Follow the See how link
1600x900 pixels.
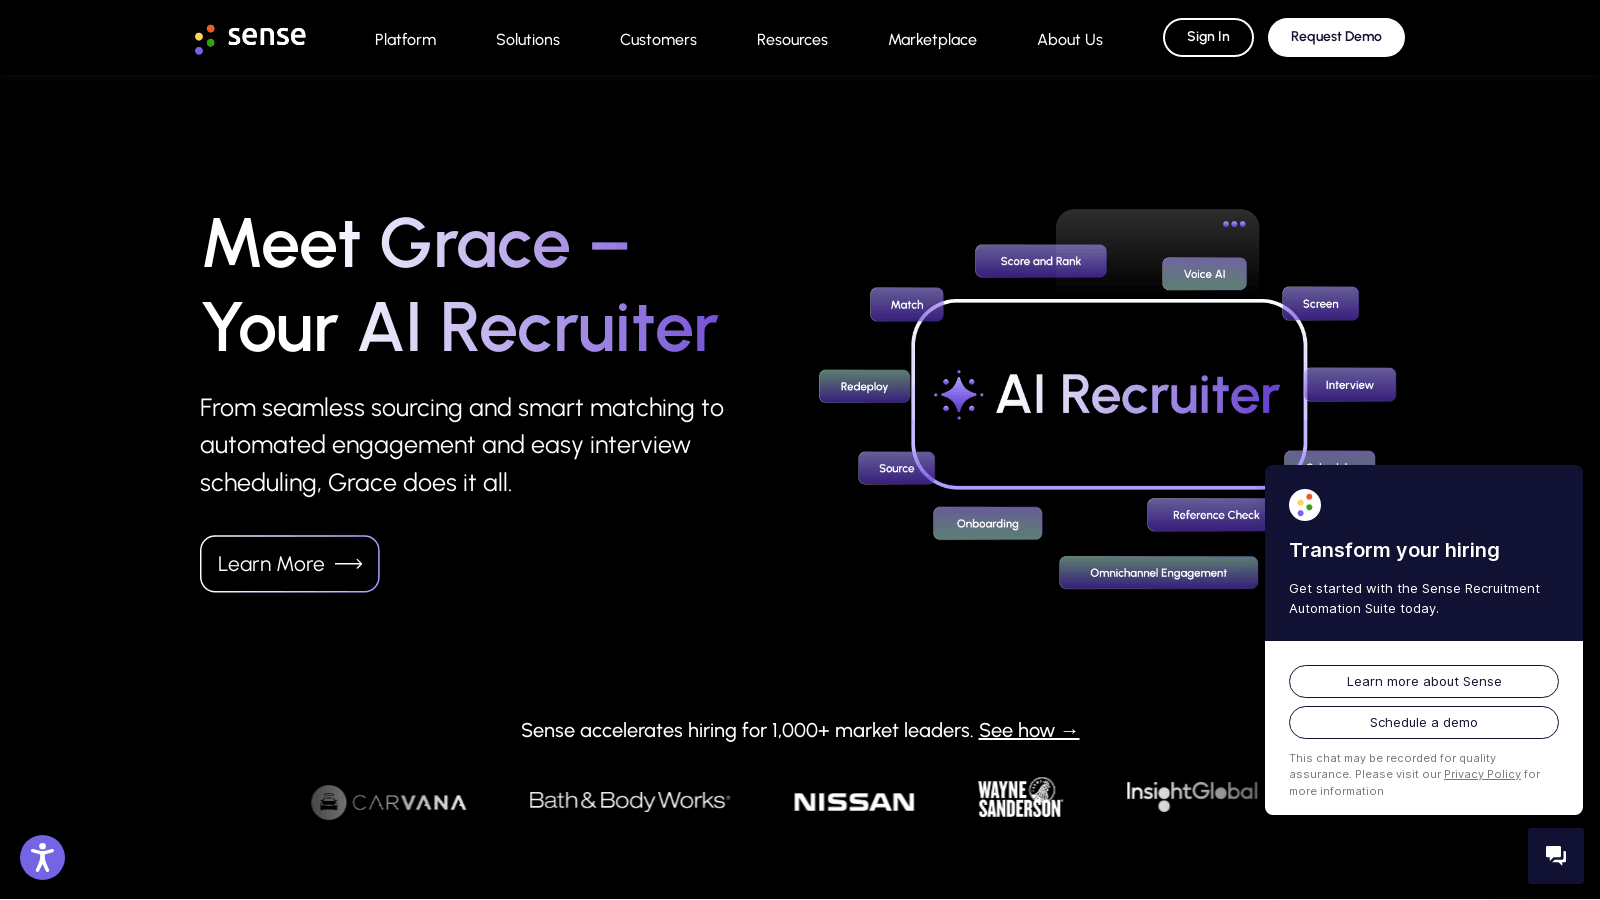(1029, 731)
